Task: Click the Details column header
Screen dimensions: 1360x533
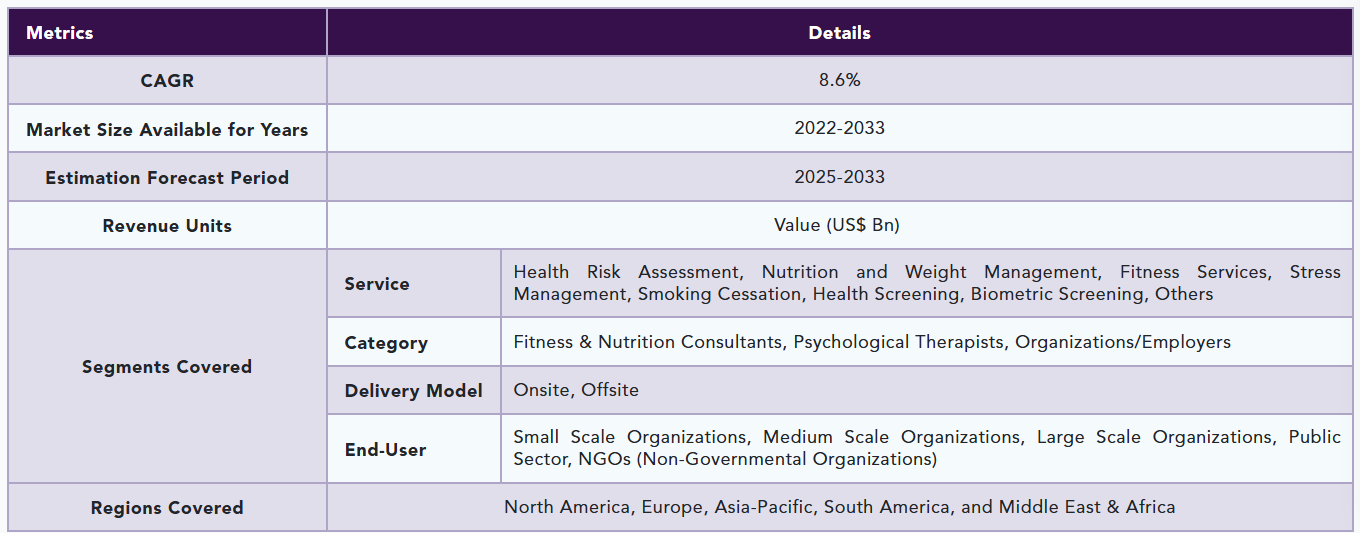Action: pos(839,33)
